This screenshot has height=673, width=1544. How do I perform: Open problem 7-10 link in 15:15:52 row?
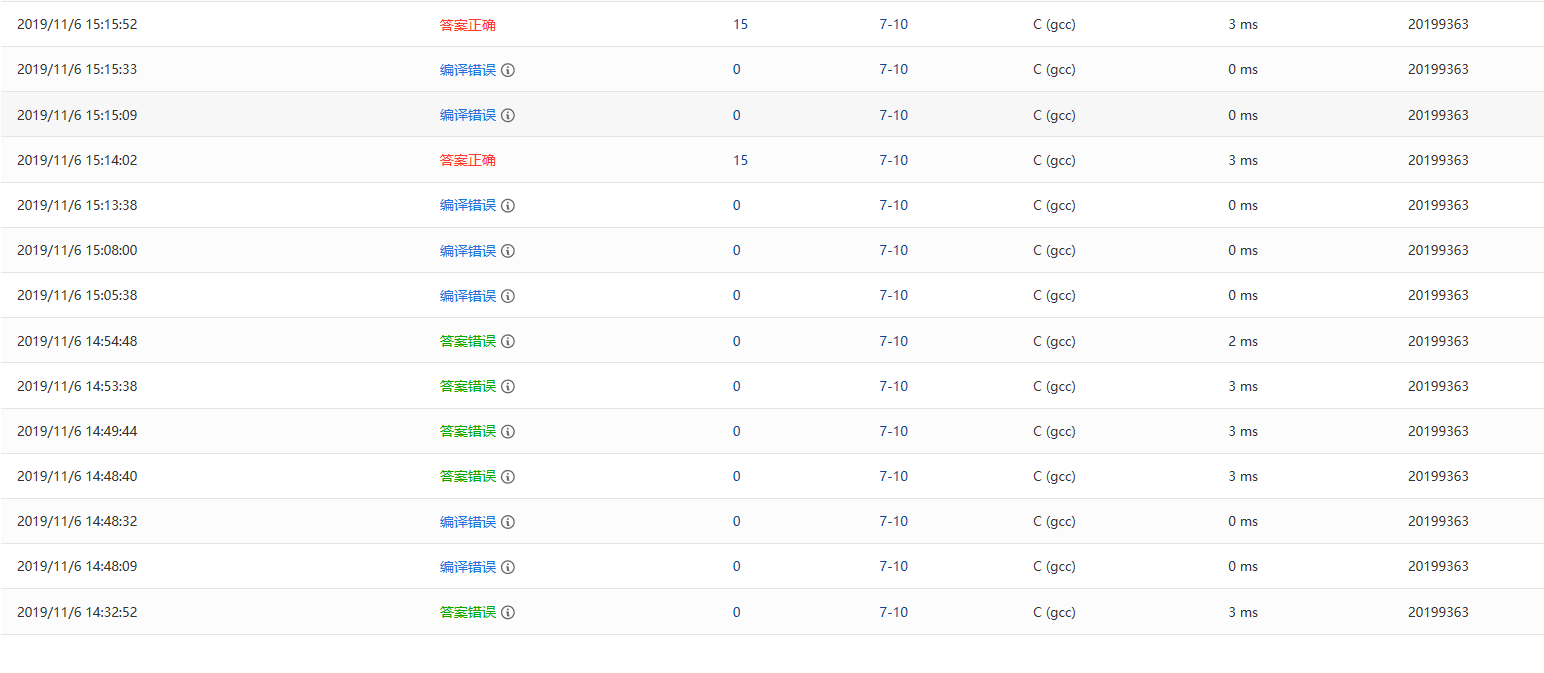(x=894, y=25)
